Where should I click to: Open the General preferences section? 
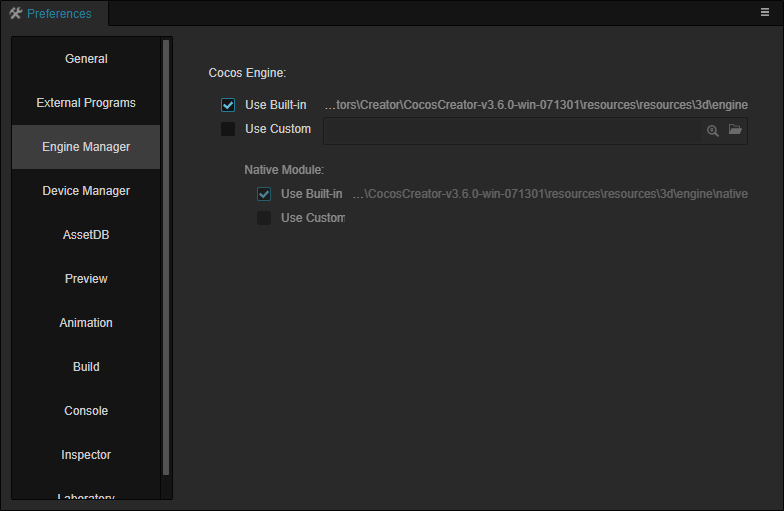point(86,59)
